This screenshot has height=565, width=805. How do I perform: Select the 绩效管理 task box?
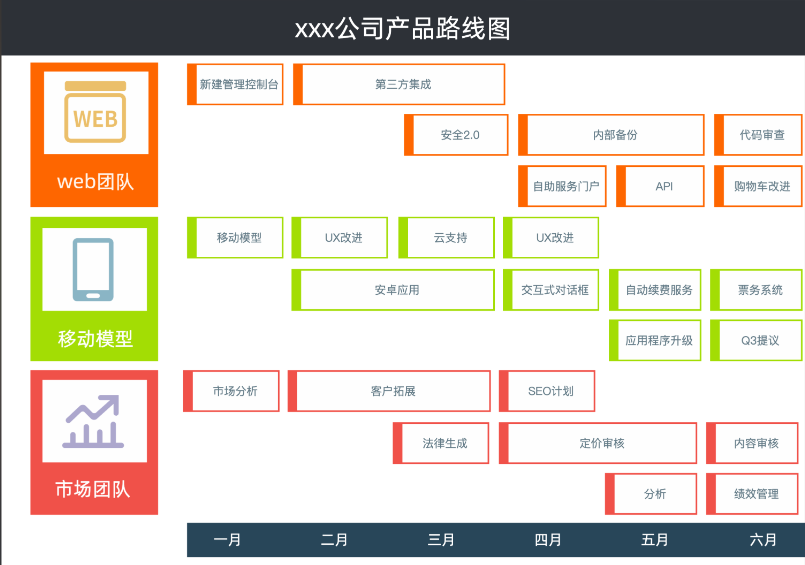(753, 494)
